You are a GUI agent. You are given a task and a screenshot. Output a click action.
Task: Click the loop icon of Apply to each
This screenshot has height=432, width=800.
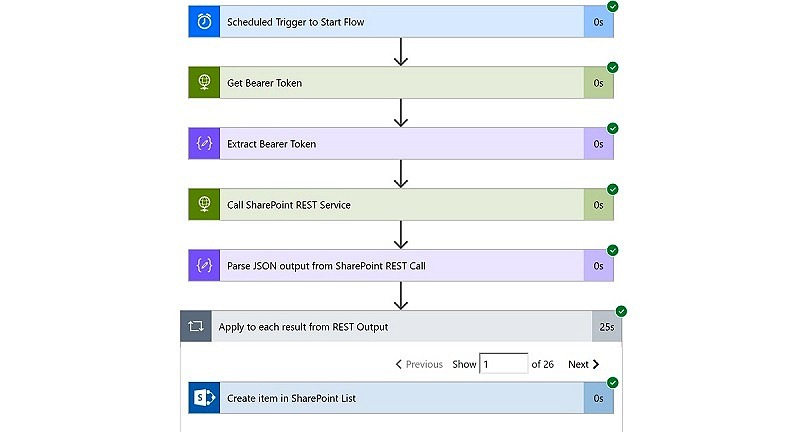196,326
